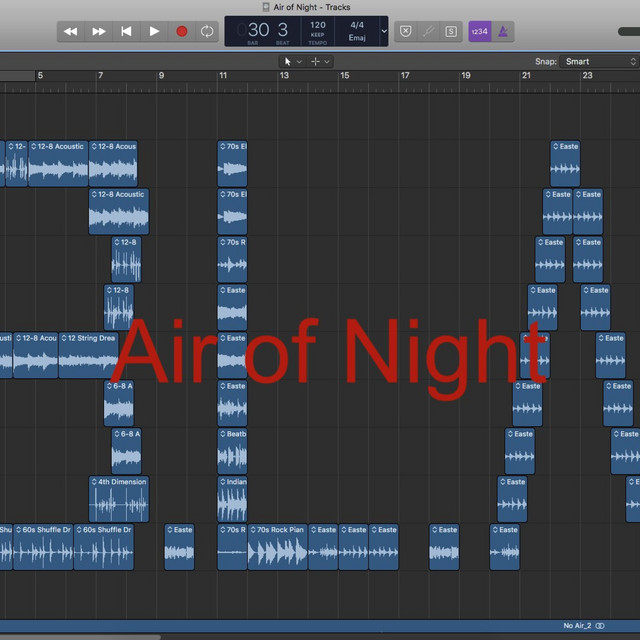Select the 70s Rock Pian audio region
640x640 pixels.
[278, 547]
